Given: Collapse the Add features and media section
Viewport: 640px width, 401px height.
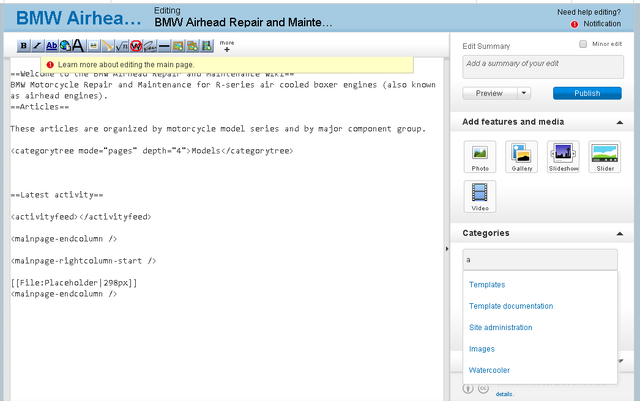Looking at the screenshot, I should click(x=620, y=122).
